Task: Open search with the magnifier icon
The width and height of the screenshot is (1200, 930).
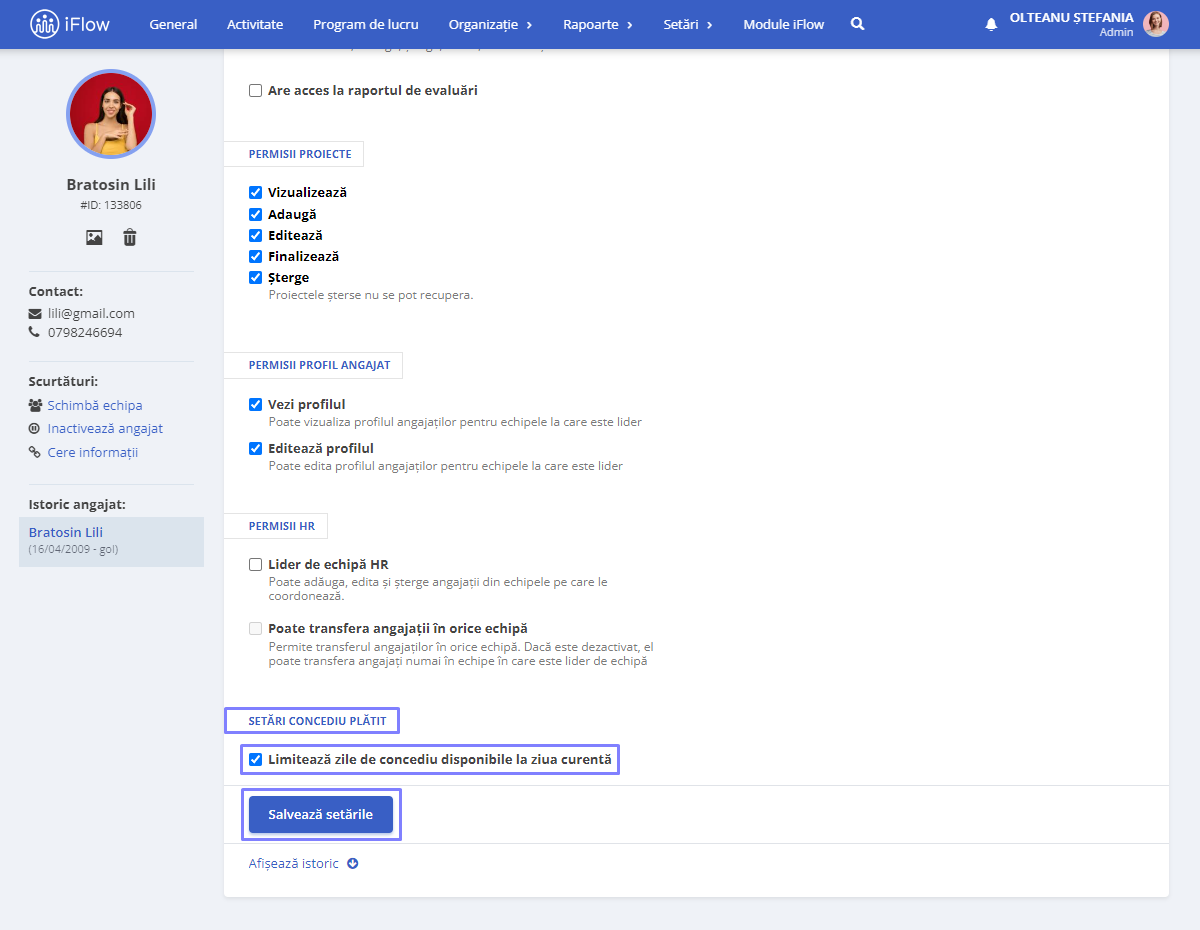Action: [858, 24]
